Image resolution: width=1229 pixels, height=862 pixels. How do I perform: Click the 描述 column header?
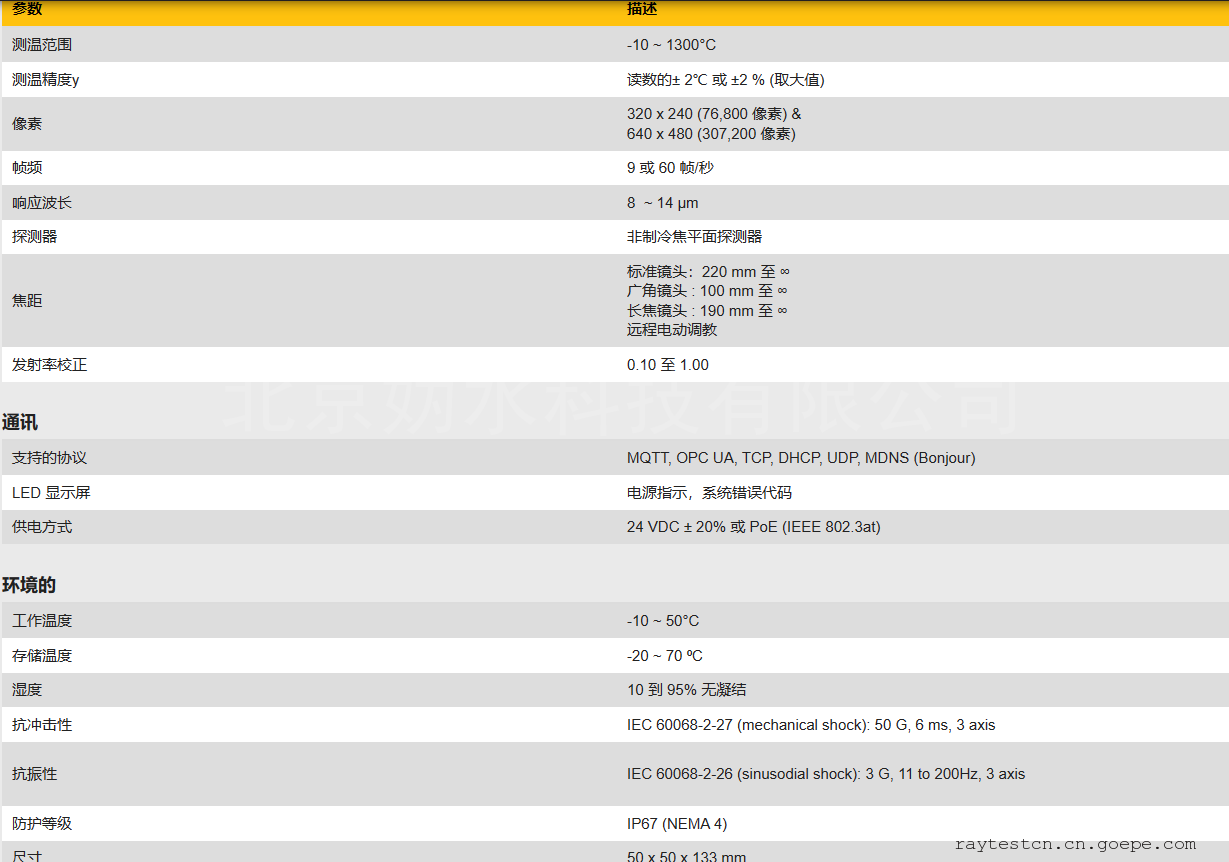click(x=642, y=9)
